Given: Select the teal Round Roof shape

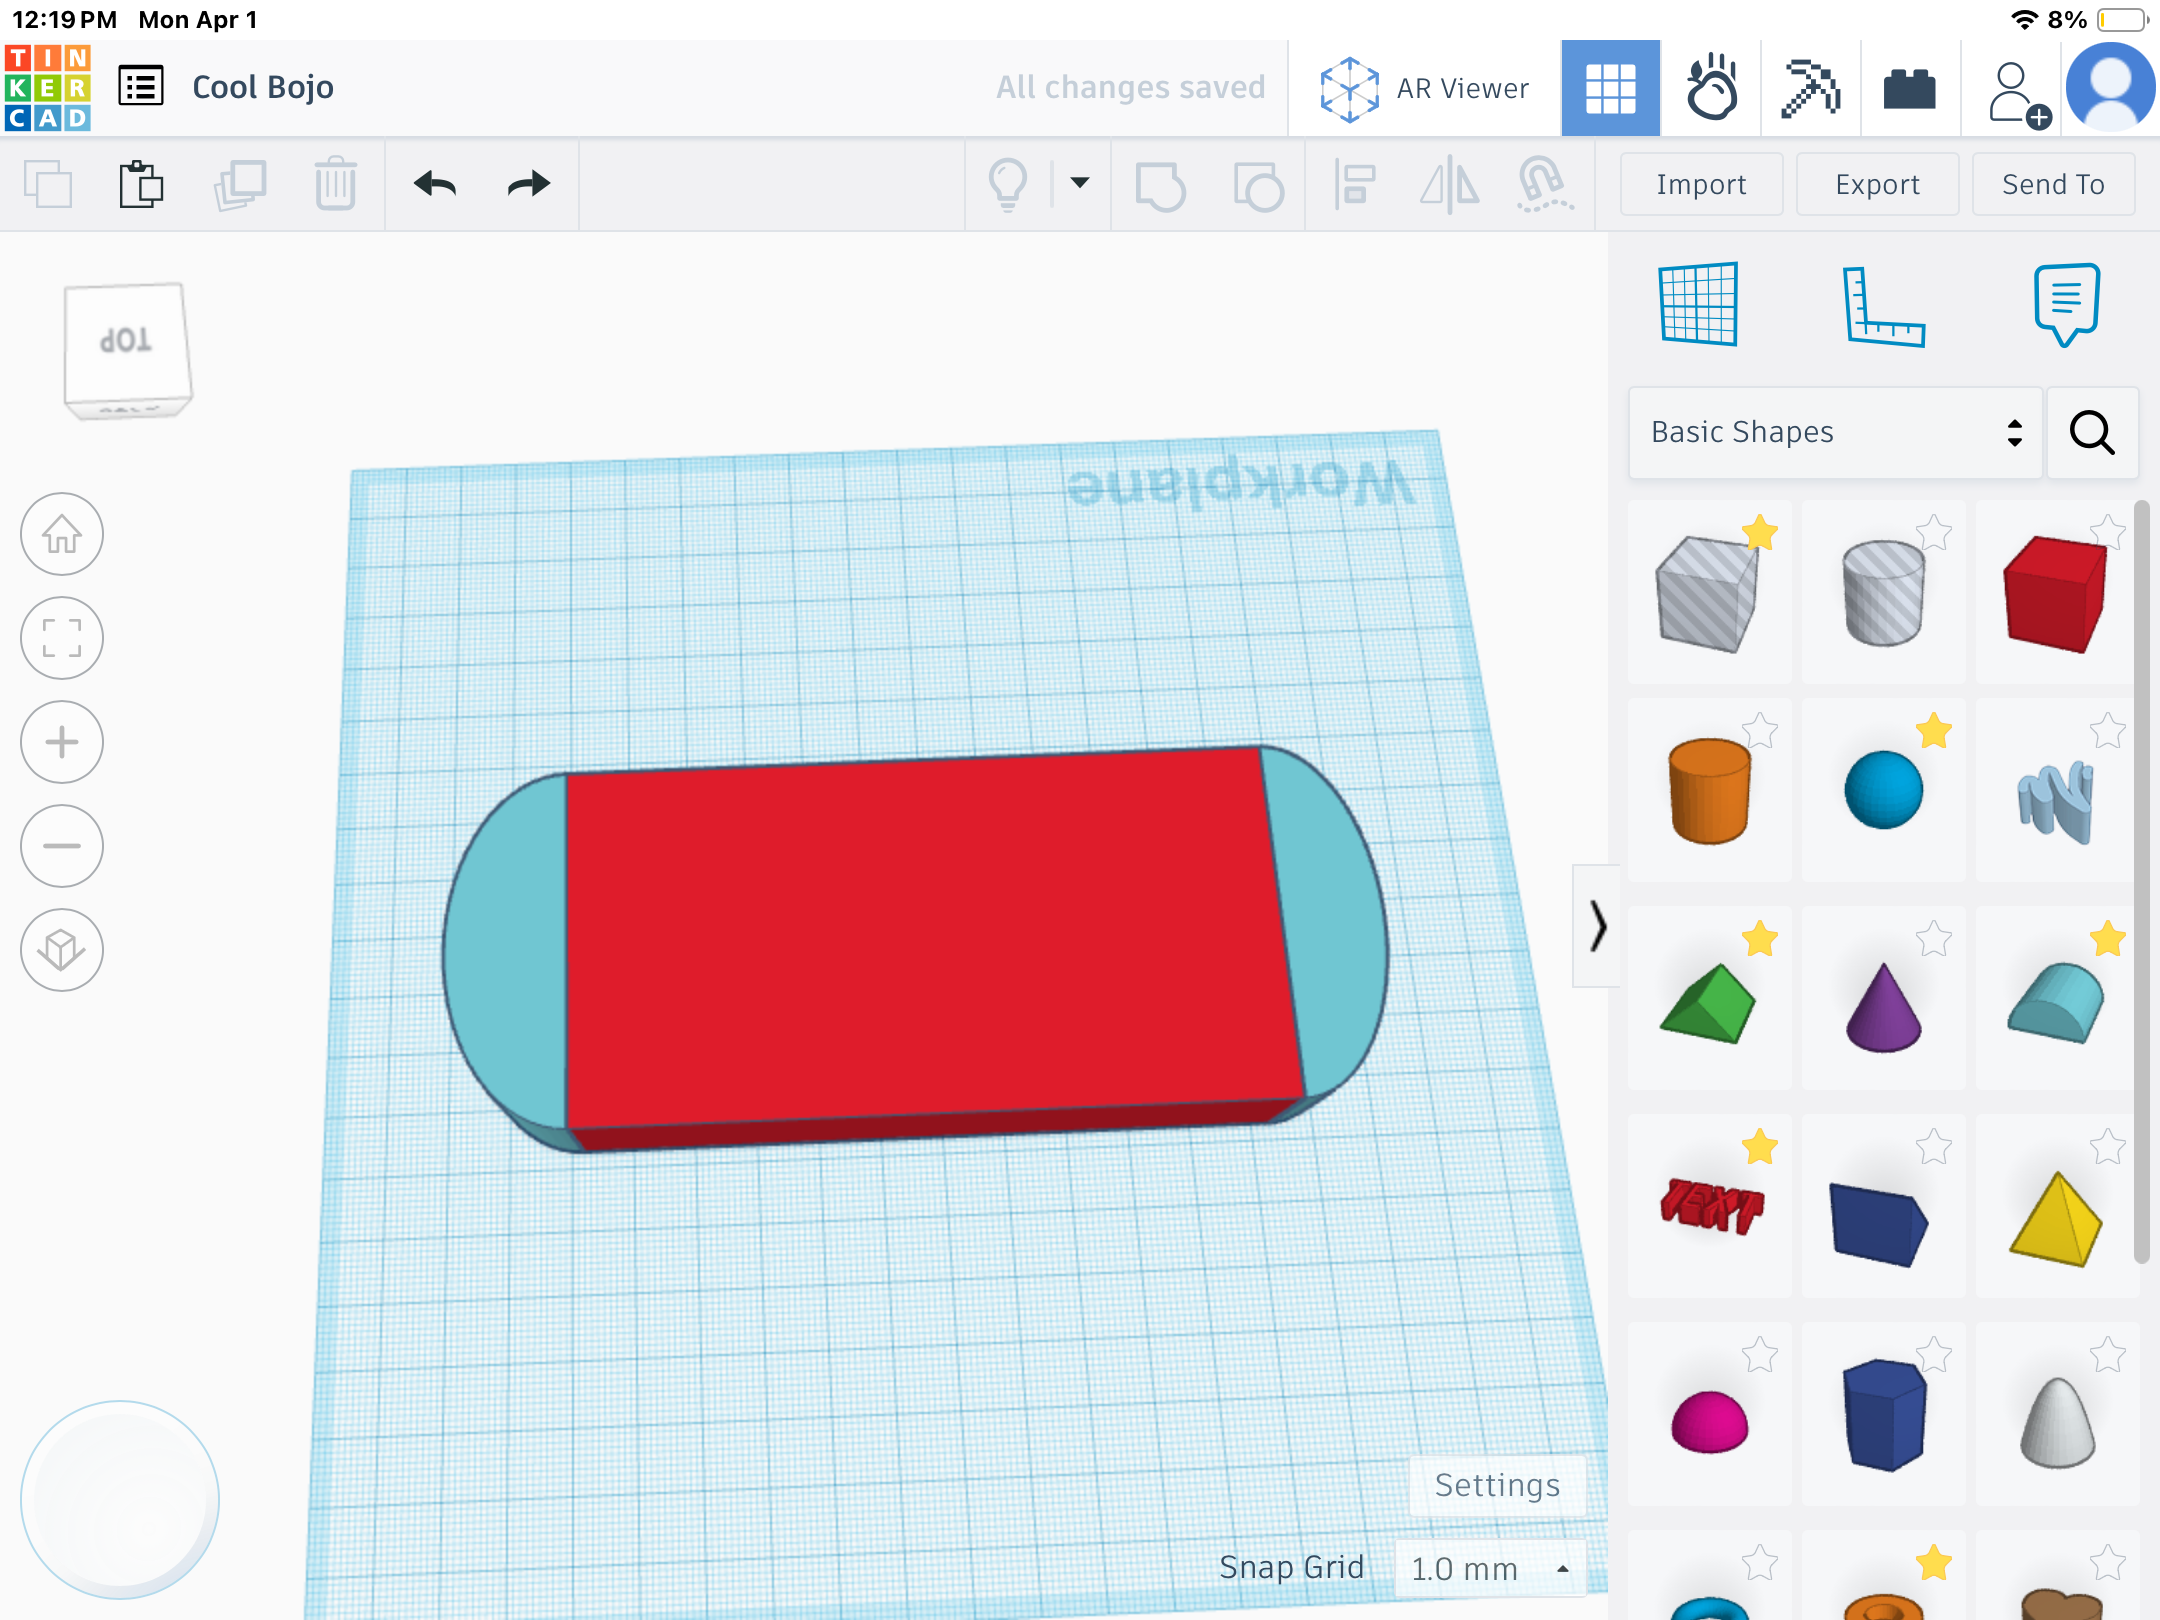Looking at the screenshot, I should (x=2055, y=1002).
